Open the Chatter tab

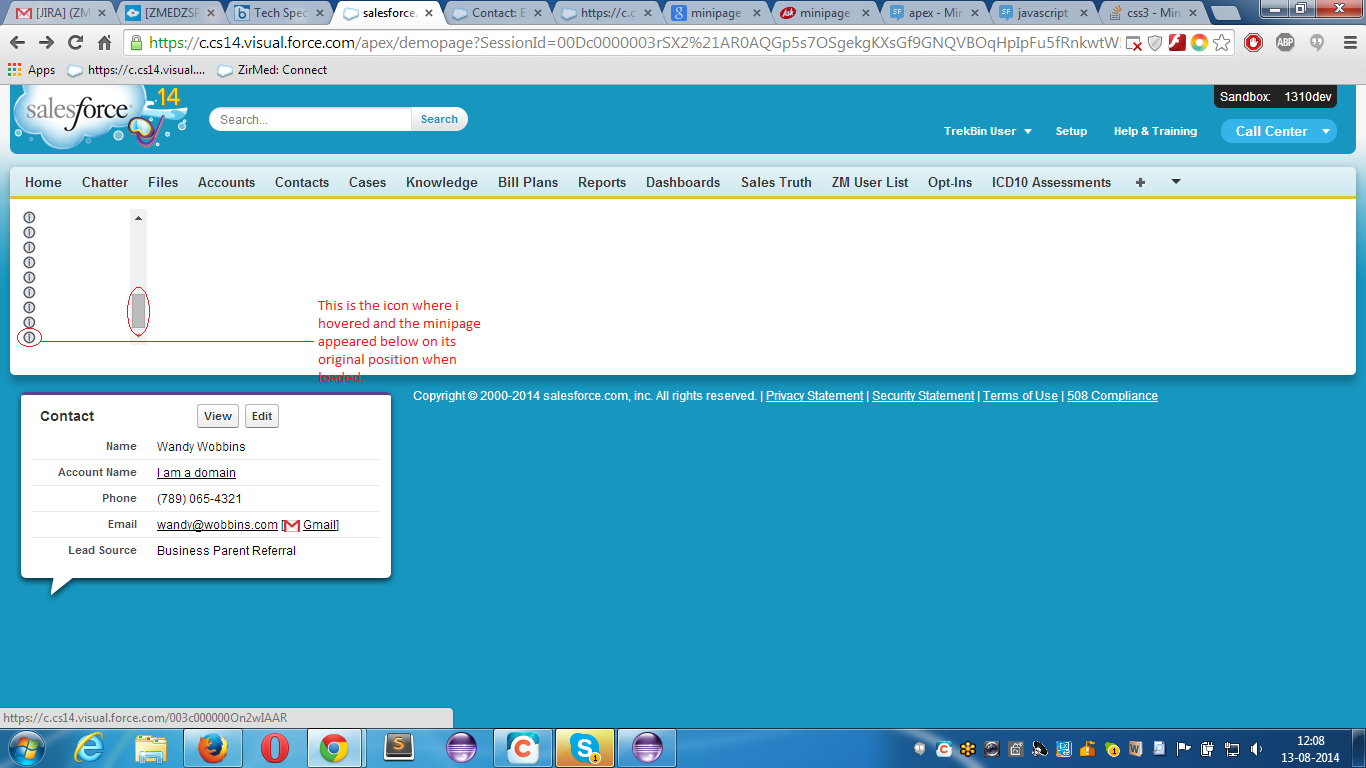pos(105,182)
